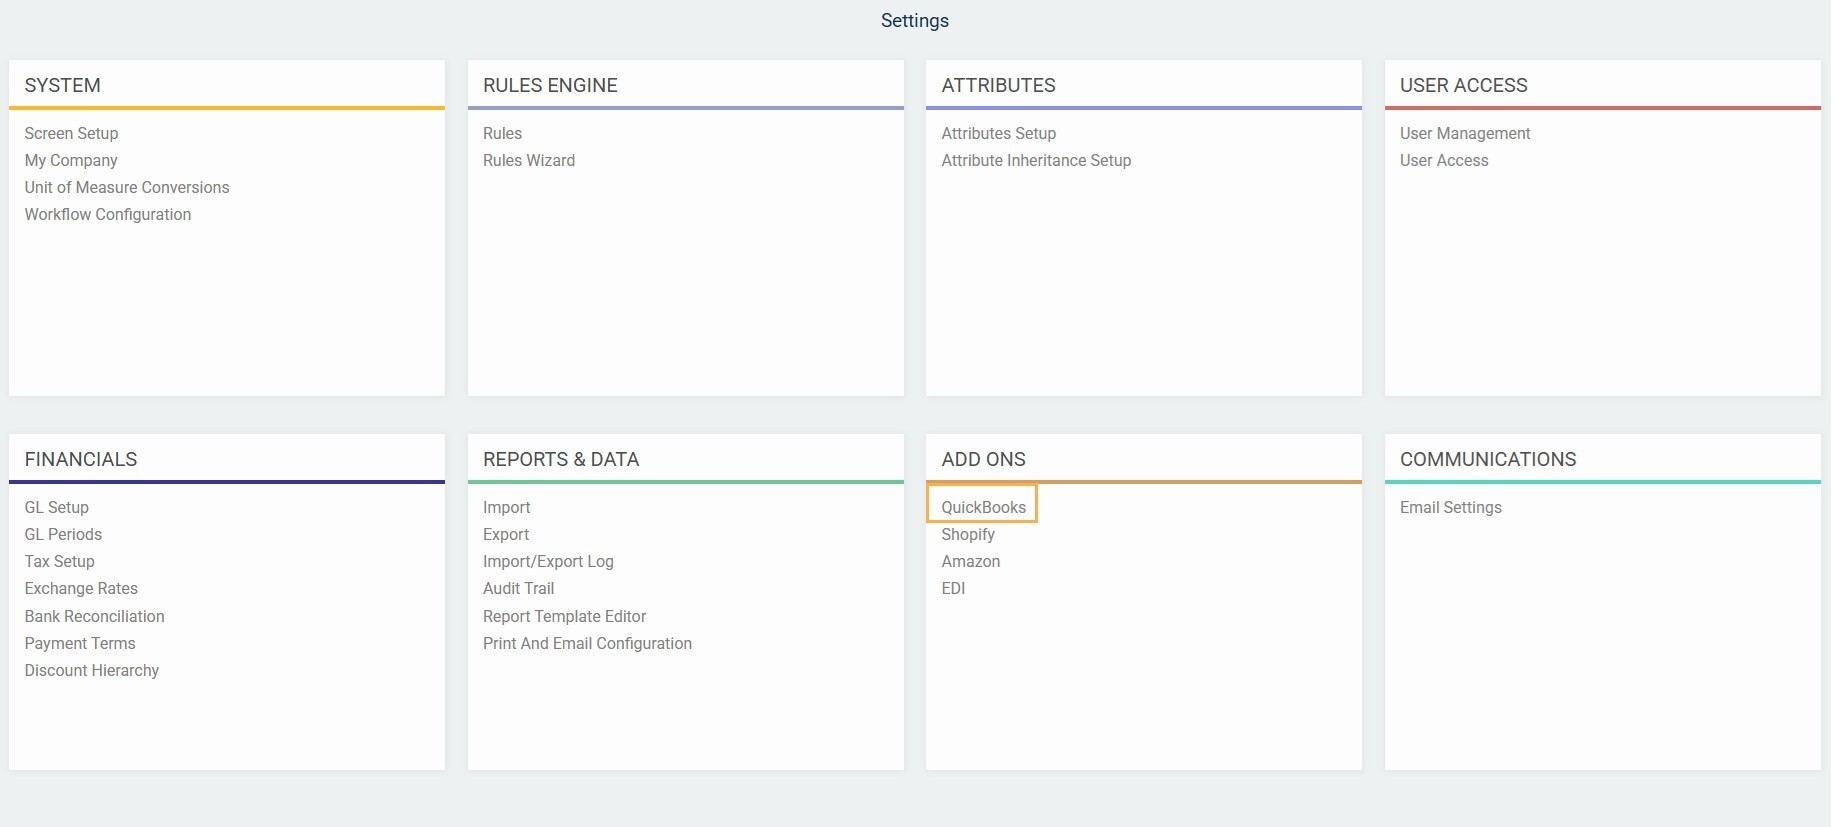Screen dimensions: 1838x827
Task: Open Attribute Inheritance Setup
Action: click(1036, 160)
